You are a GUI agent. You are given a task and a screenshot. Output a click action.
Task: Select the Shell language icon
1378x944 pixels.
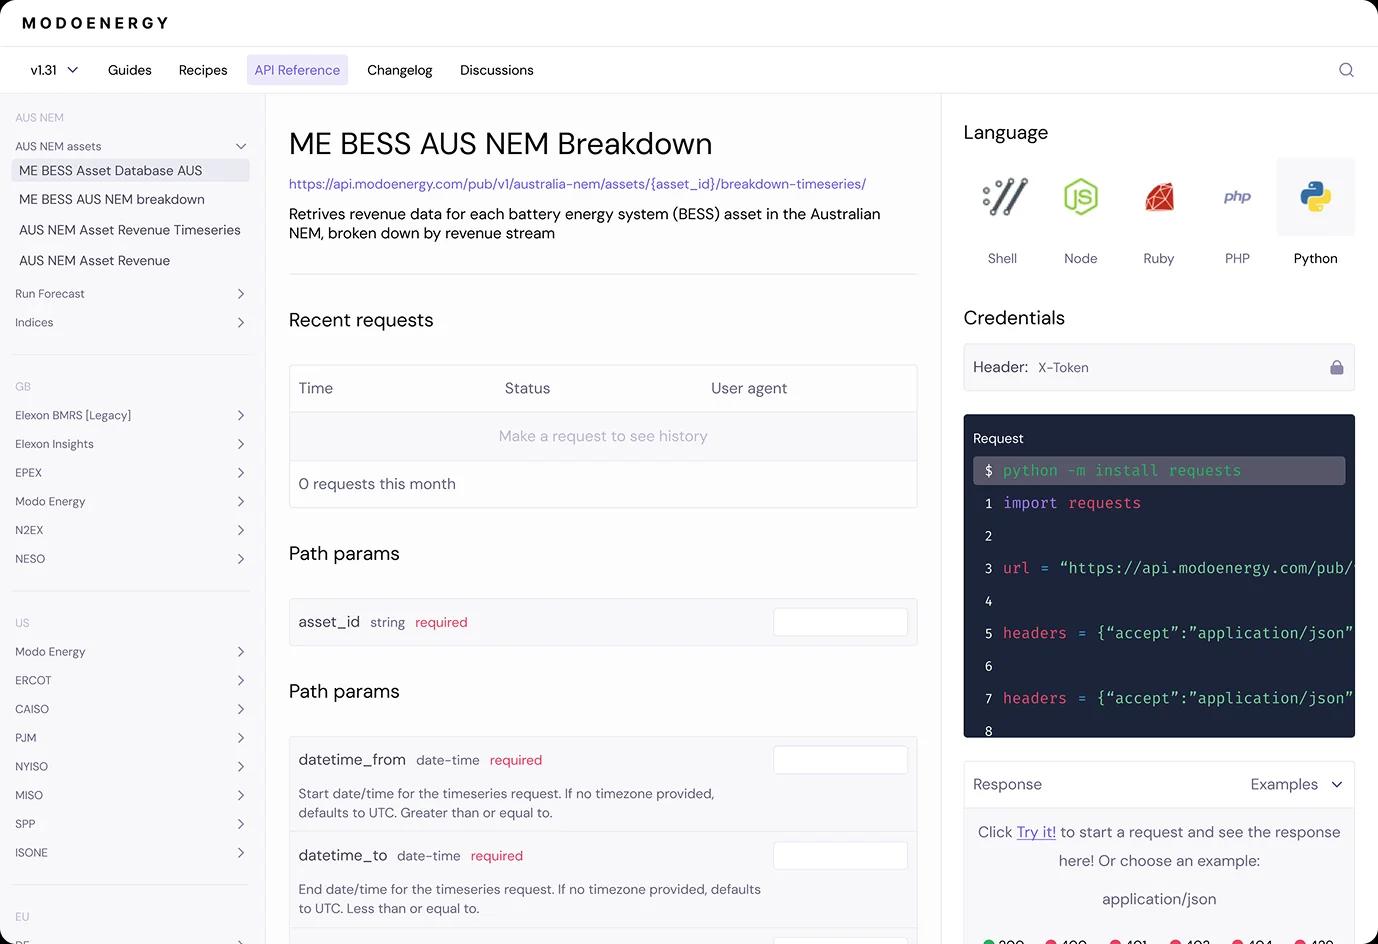tap(1003, 198)
